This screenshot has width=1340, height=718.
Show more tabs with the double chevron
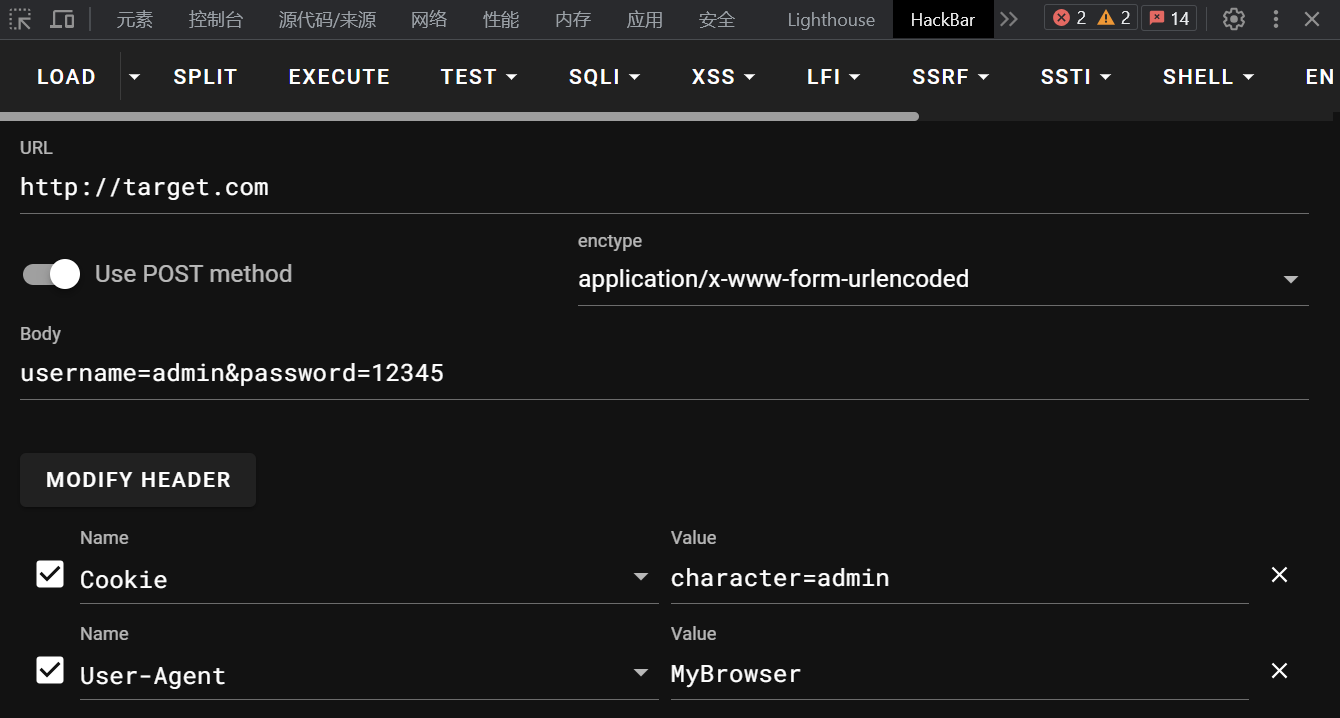pyautogui.click(x=1009, y=19)
